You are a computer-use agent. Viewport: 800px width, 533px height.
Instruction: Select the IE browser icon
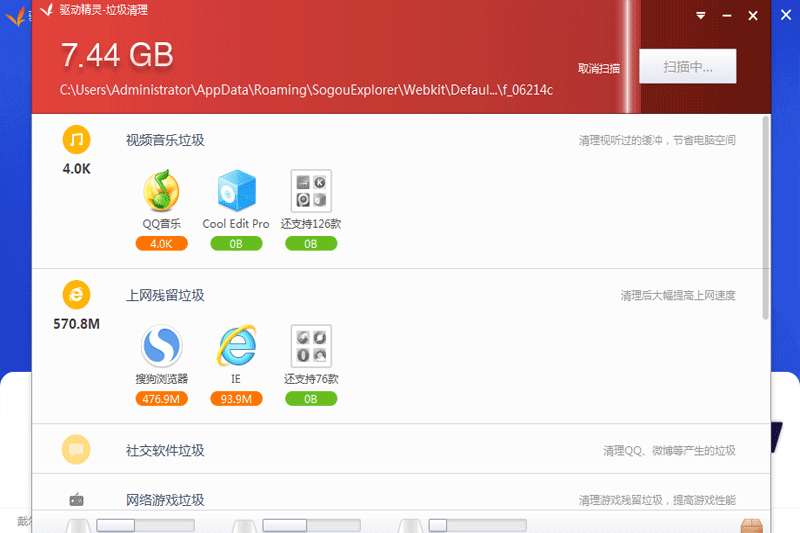(x=236, y=346)
